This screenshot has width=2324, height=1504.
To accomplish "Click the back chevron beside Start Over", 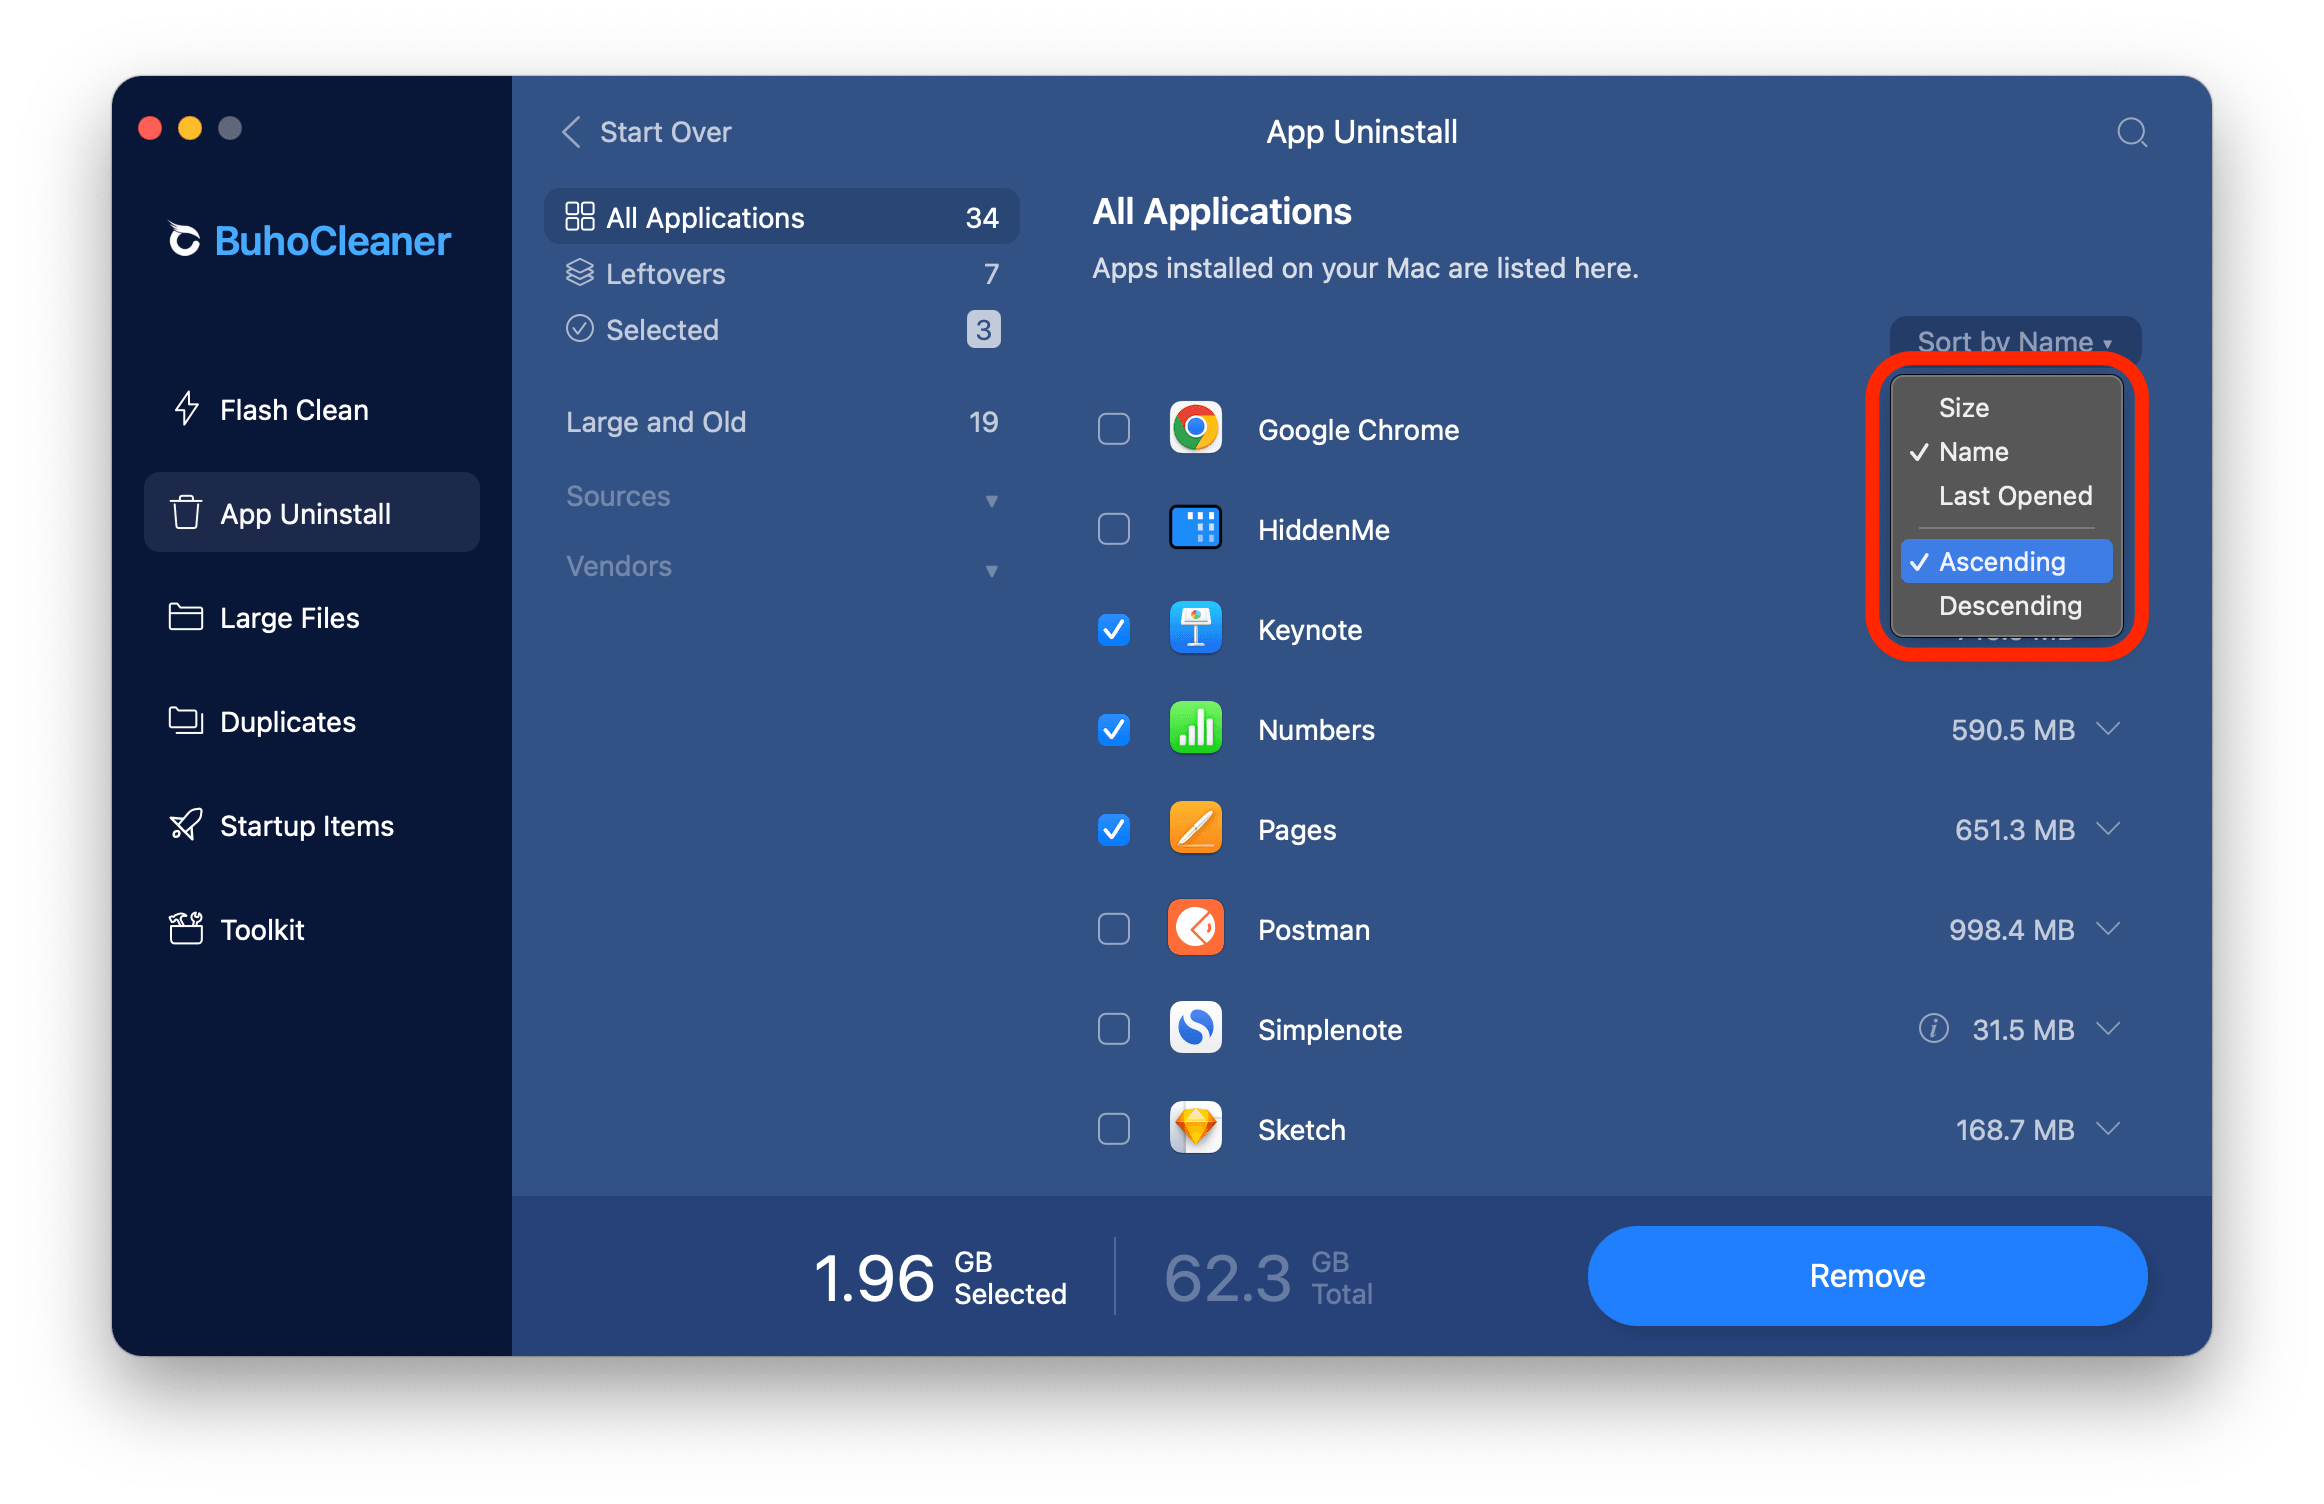I will [571, 132].
